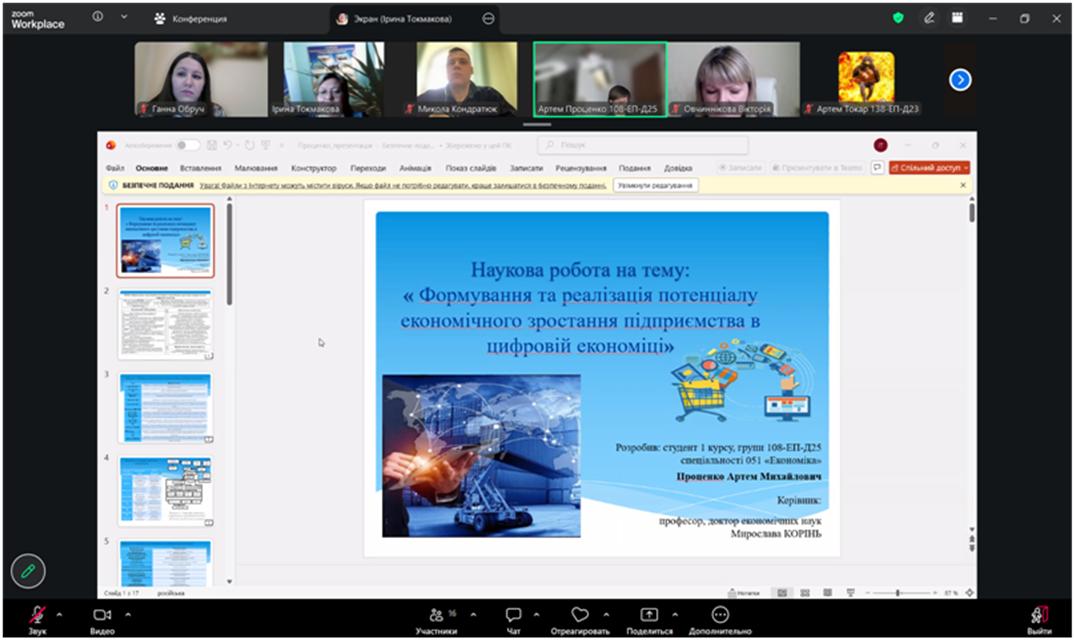1075x640 pixels.
Task: Open the Участники participants panel
Action: (437, 614)
